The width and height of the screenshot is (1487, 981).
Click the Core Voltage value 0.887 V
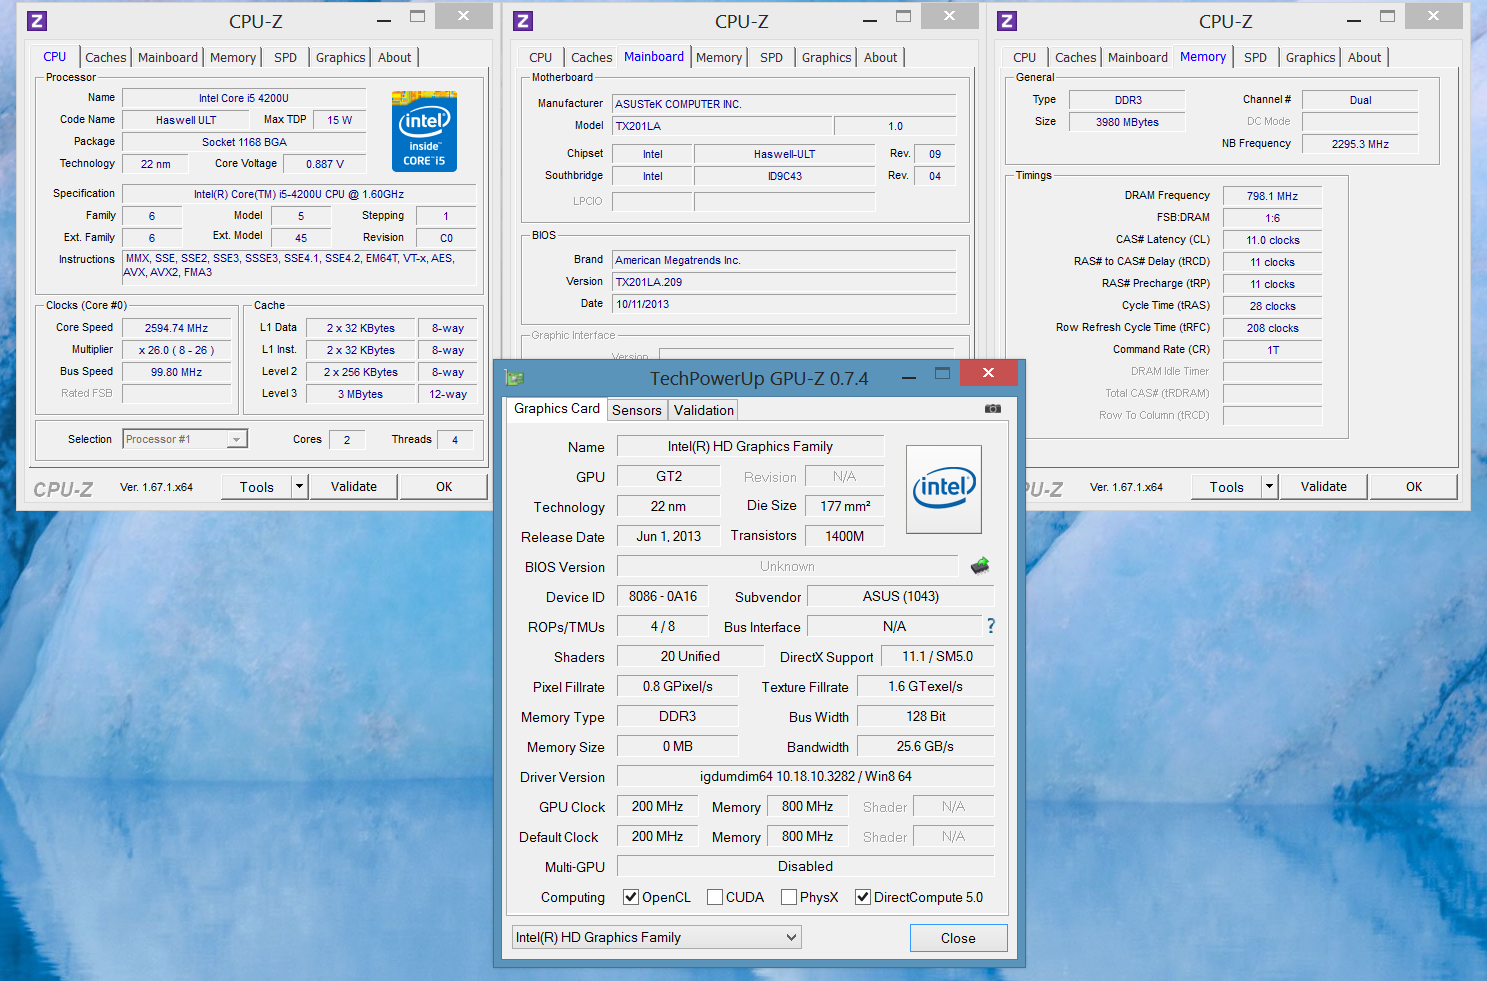click(325, 164)
